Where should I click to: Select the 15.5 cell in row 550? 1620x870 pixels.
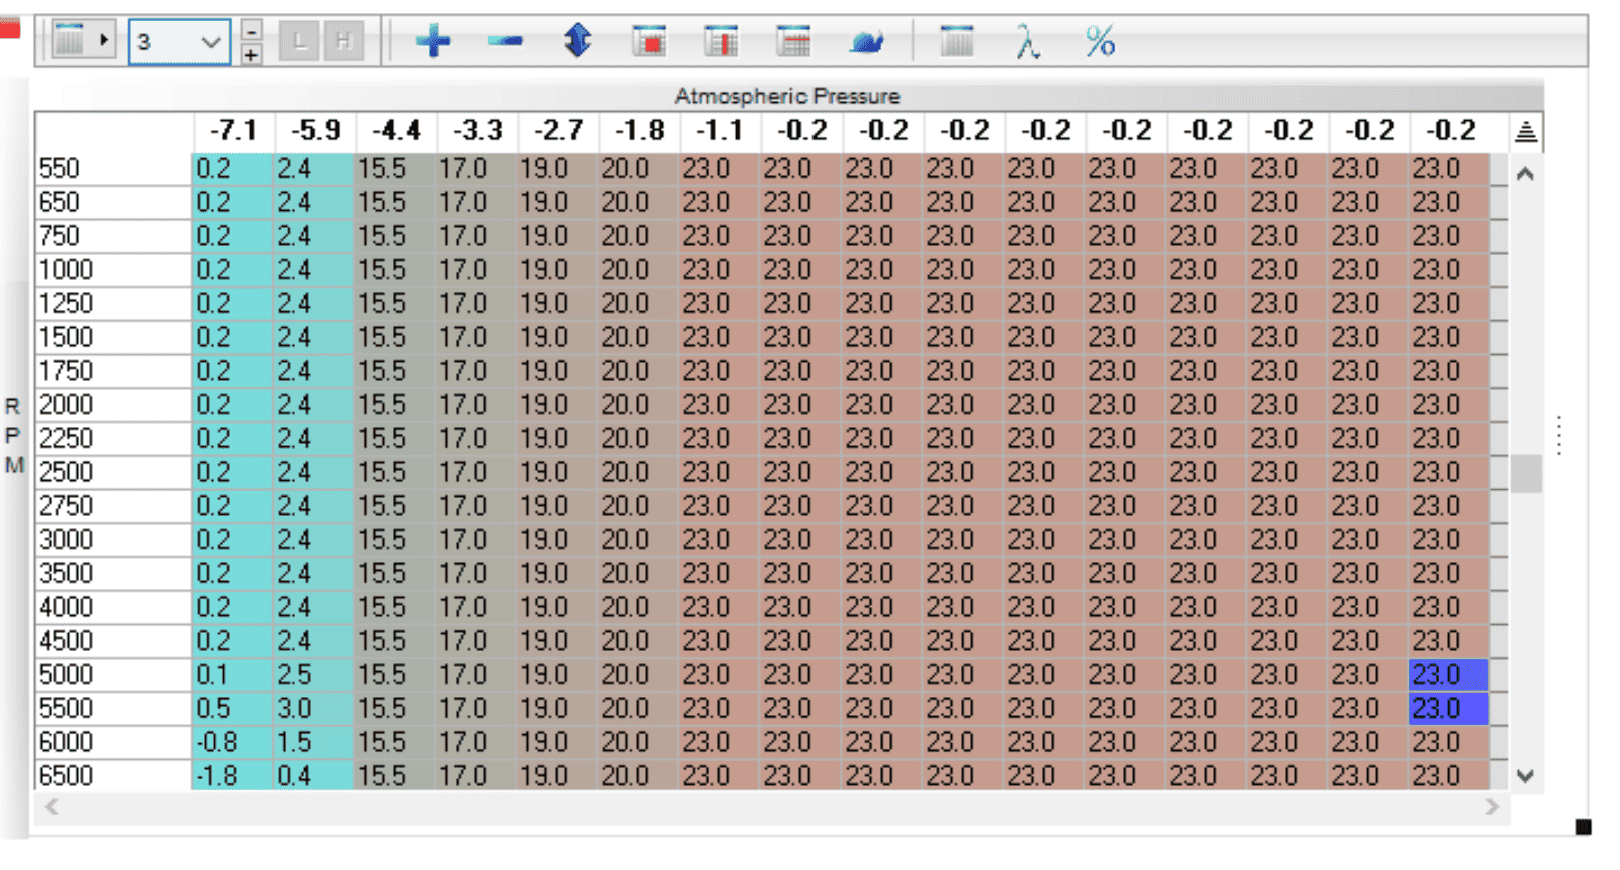tap(396, 169)
